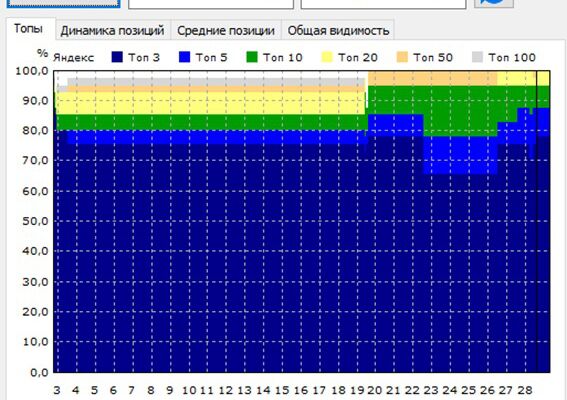567x400 pixels.
Task: Open the Общая видимость tab
Action: pos(338,30)
